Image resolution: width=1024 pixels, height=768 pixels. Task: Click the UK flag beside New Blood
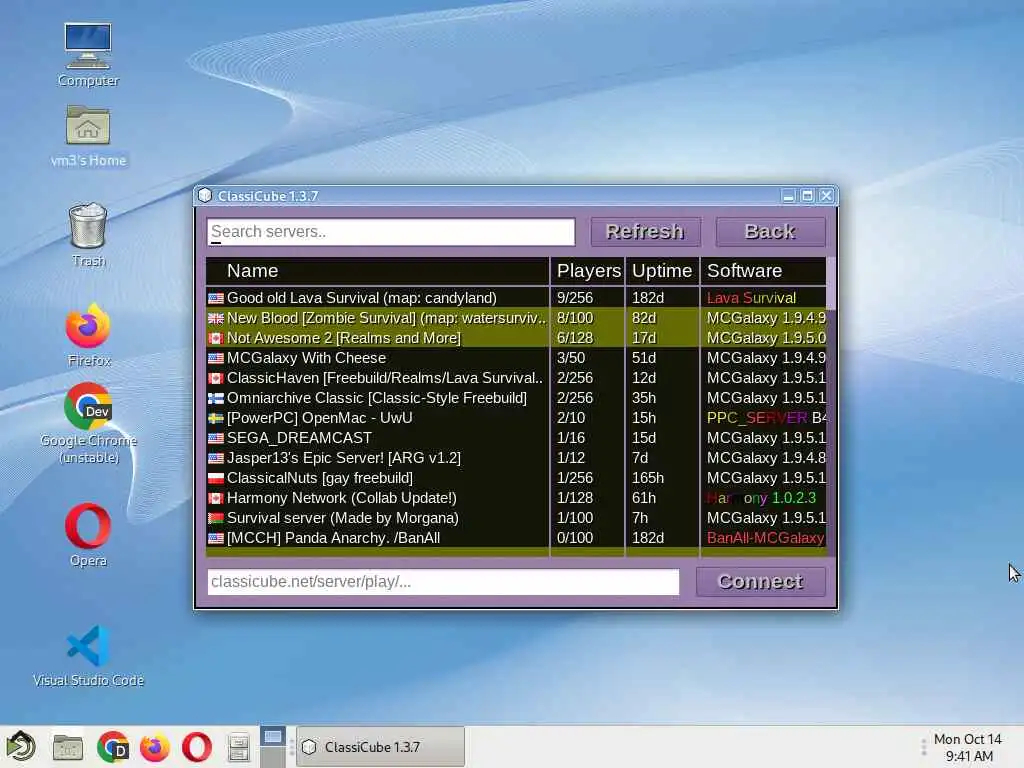point(216,319)
